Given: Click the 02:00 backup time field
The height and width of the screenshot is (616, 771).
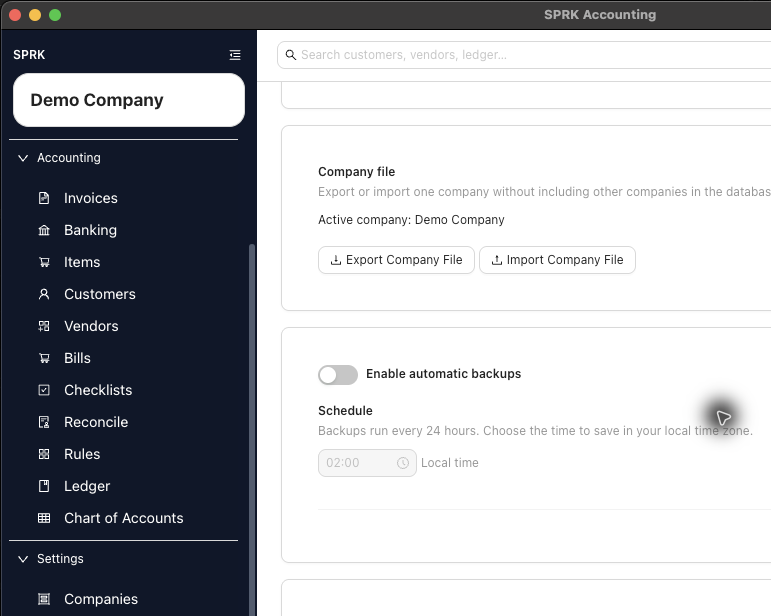Looking at the screenshot, I should (367, 463).
